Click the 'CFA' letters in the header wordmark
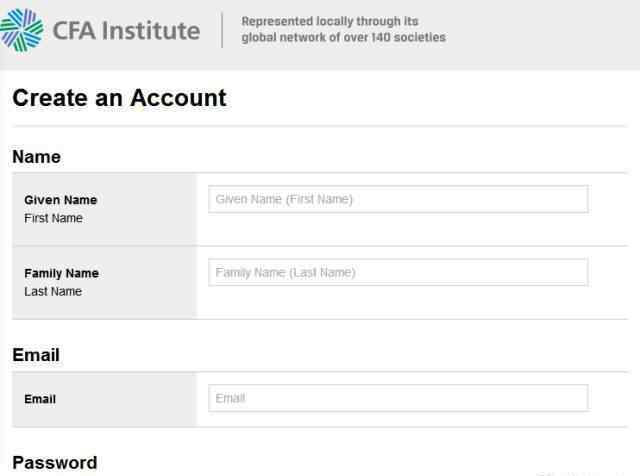Screen dimensions: 640x476 [74, 31]
